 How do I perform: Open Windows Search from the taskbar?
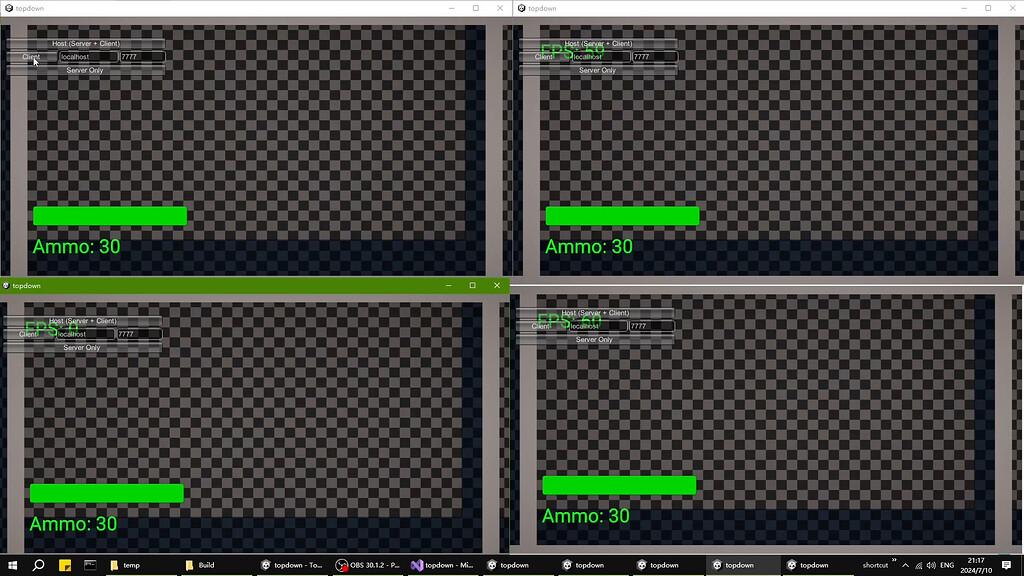coord(38,565)
